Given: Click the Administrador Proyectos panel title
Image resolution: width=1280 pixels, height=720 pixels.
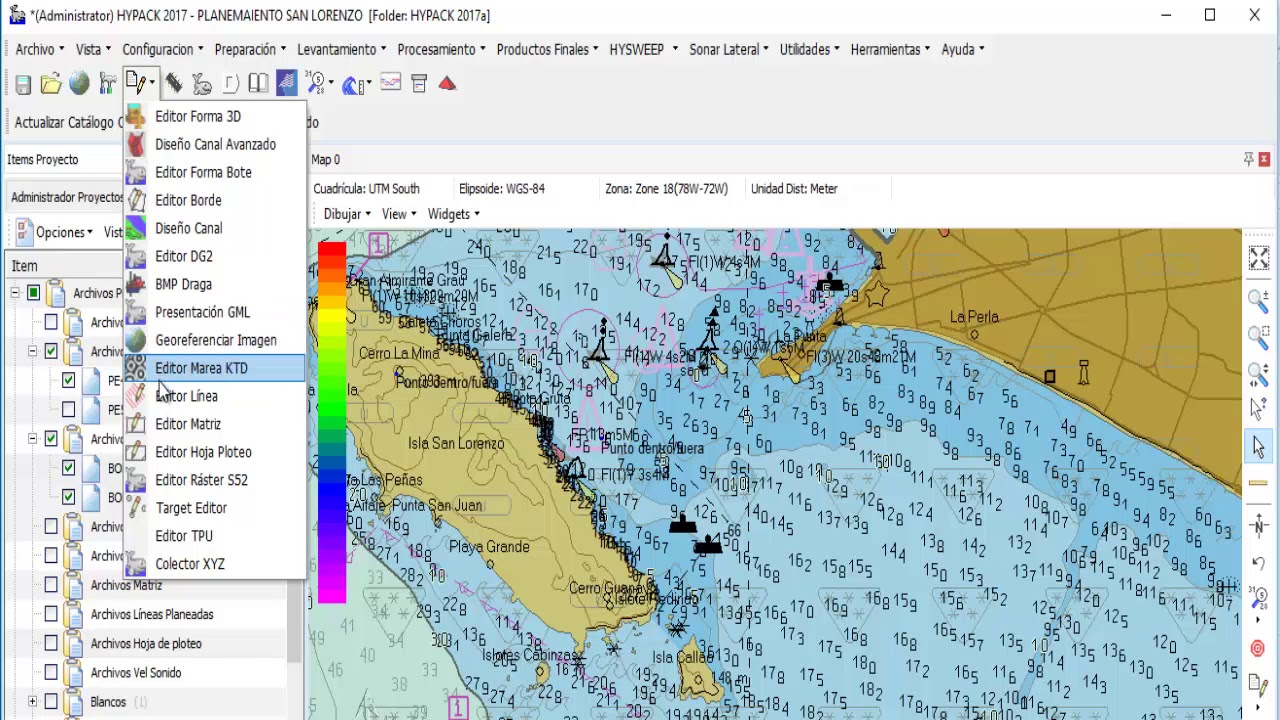Looking at the screenshot, I should [x=66, y=197].
